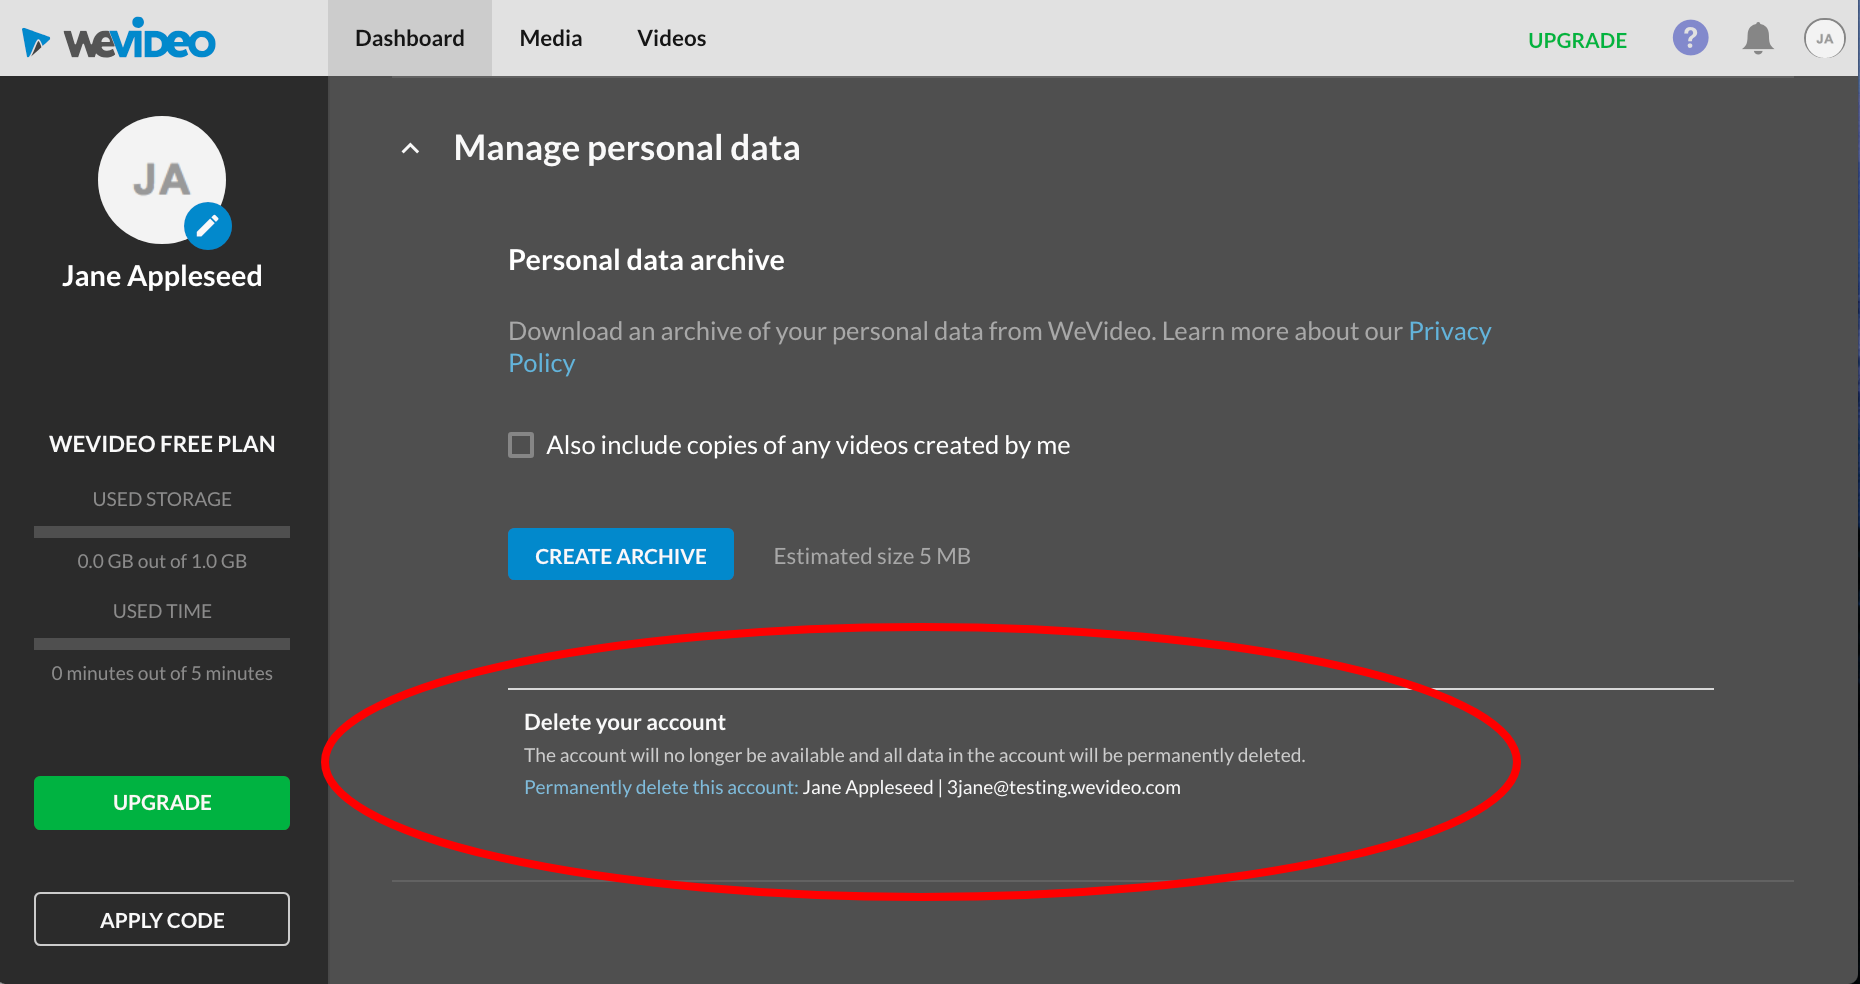Open the JA account avatar menu
1860x984 pixels.
point(1824,39)
